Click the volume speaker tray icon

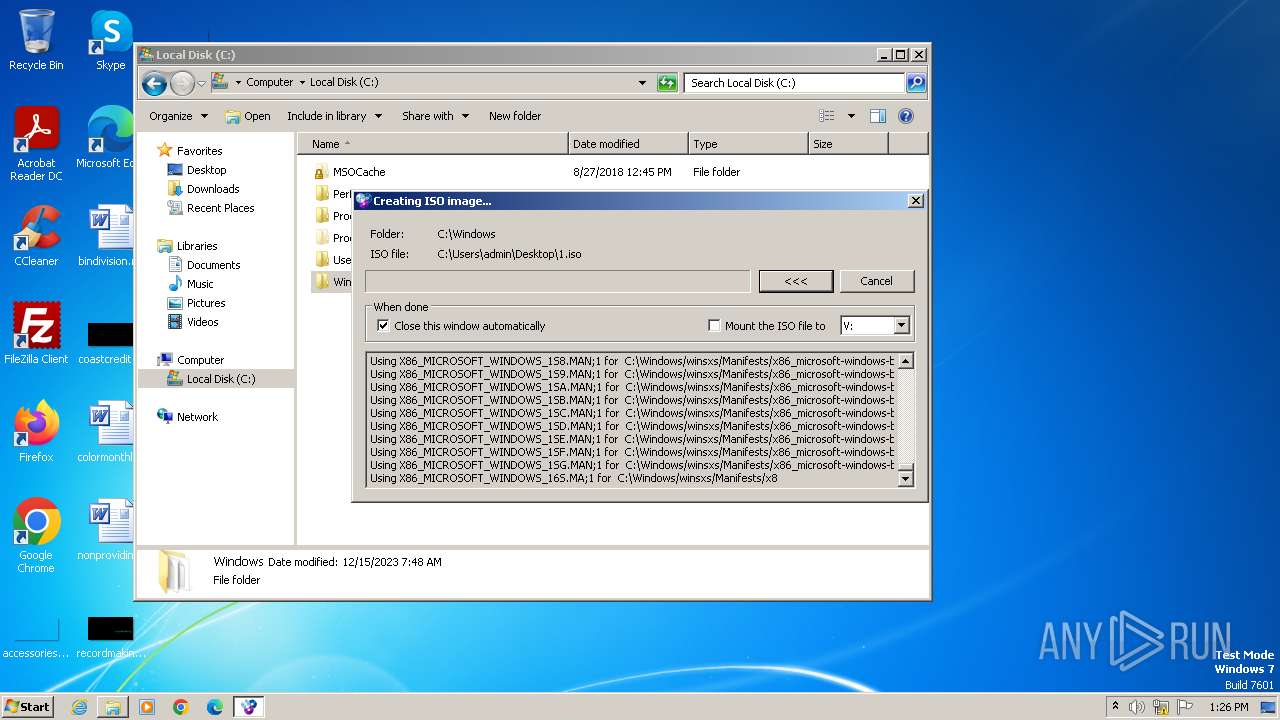click(x=1137, y=707)
